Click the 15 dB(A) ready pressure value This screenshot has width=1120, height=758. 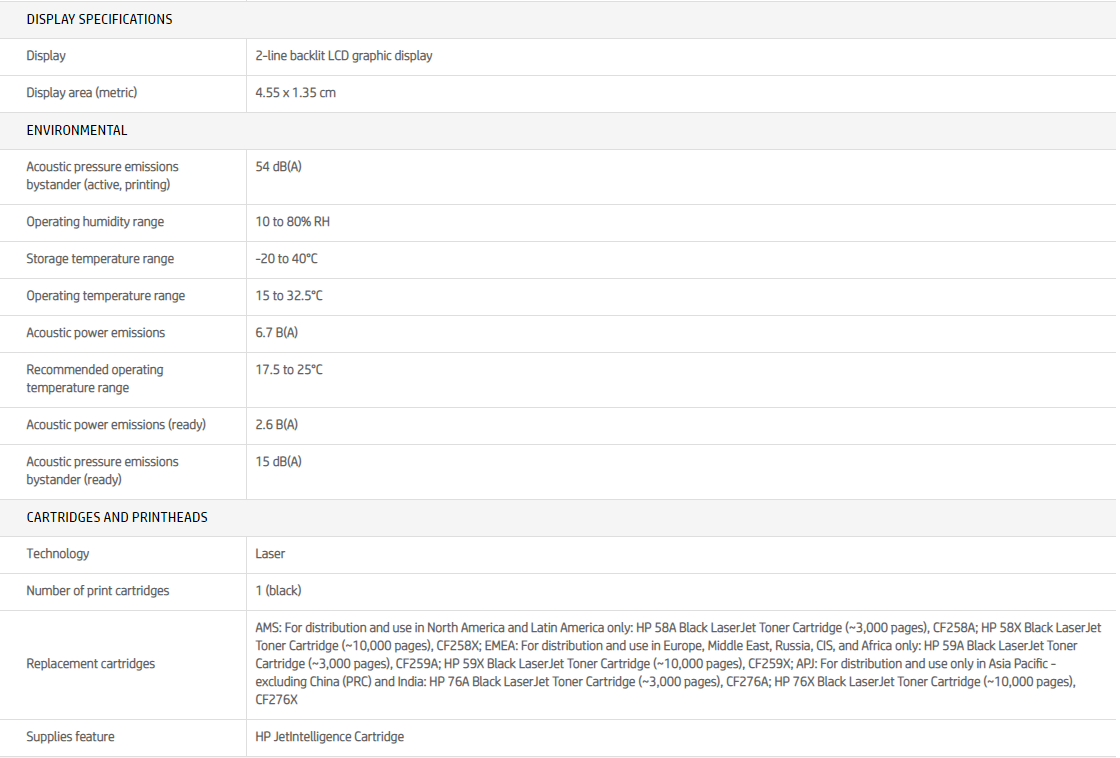pos(279,462)
